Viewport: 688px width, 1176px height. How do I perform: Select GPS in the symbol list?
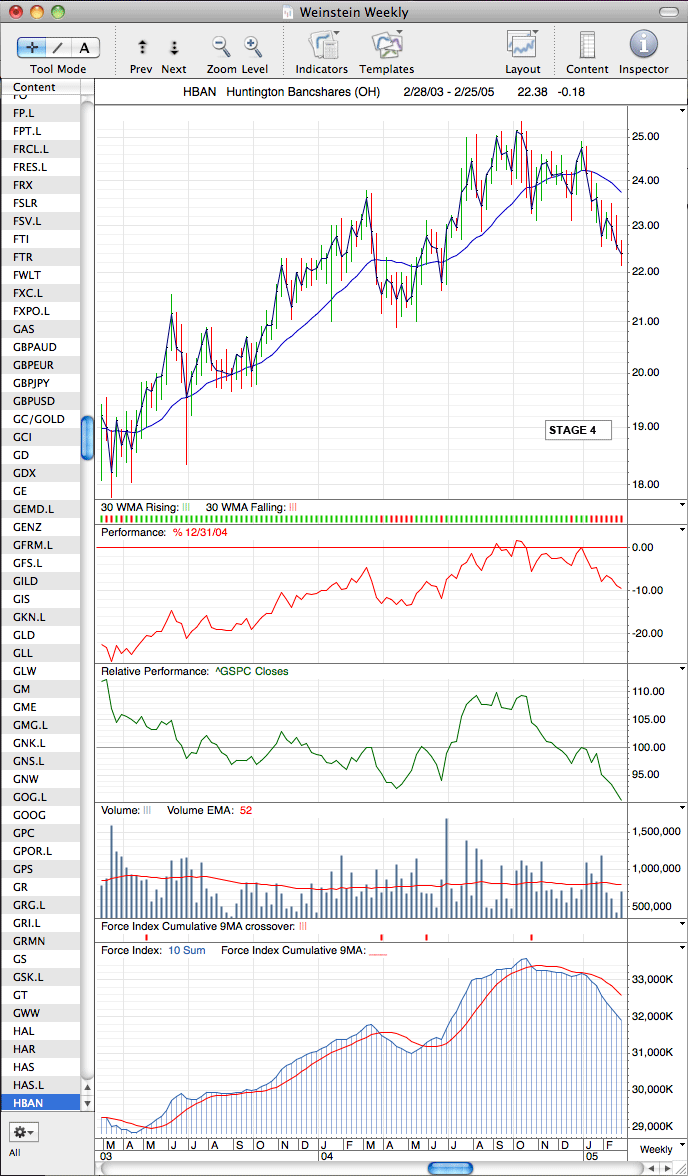point(41,868)
